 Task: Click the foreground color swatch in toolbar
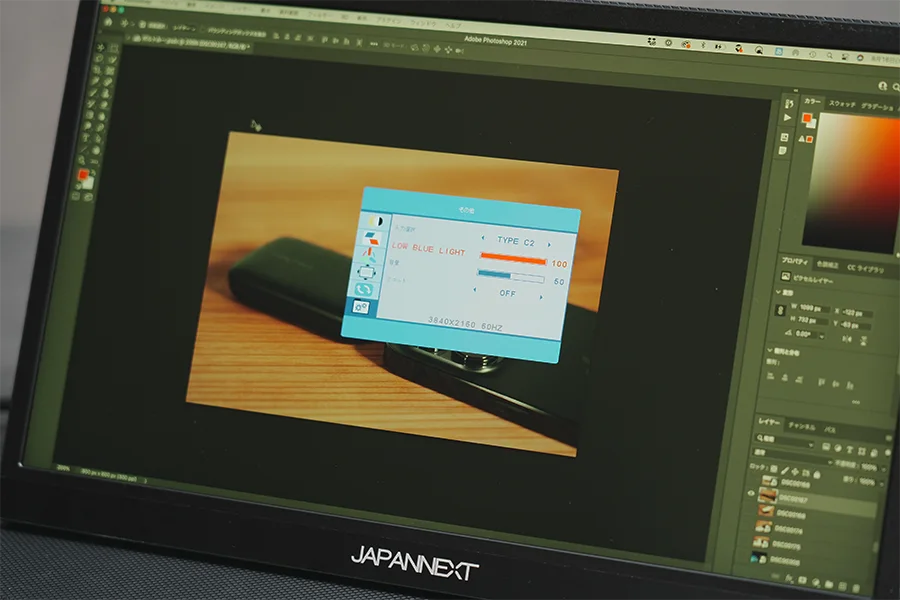[x=83, y=175]
